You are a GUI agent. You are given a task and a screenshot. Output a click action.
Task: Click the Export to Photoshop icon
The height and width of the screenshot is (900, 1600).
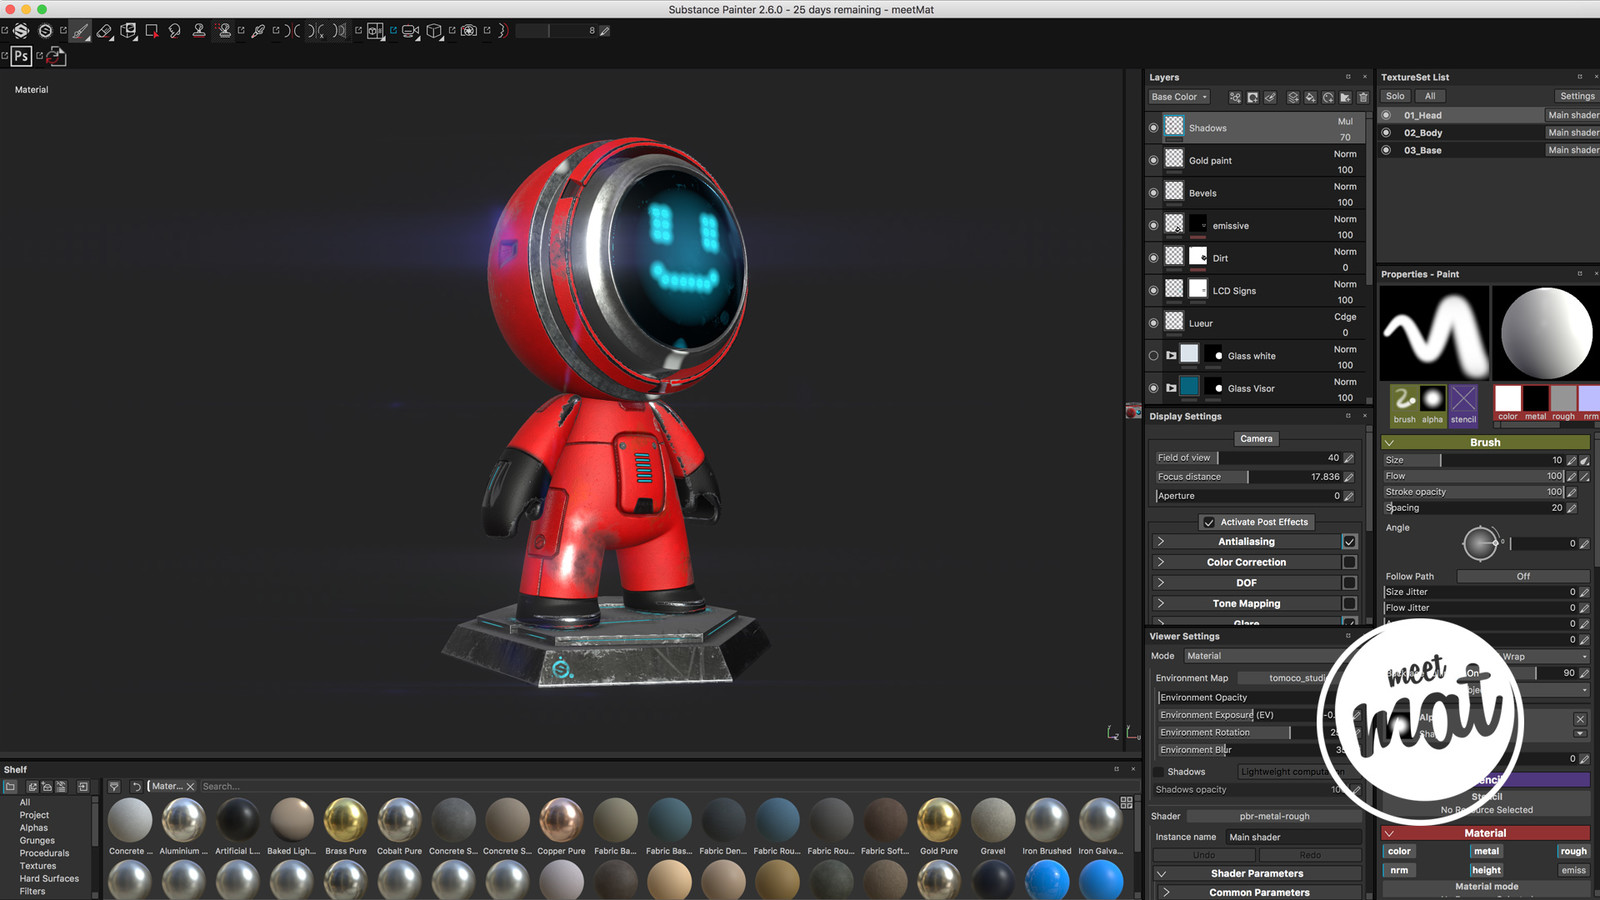pos(21,56)
